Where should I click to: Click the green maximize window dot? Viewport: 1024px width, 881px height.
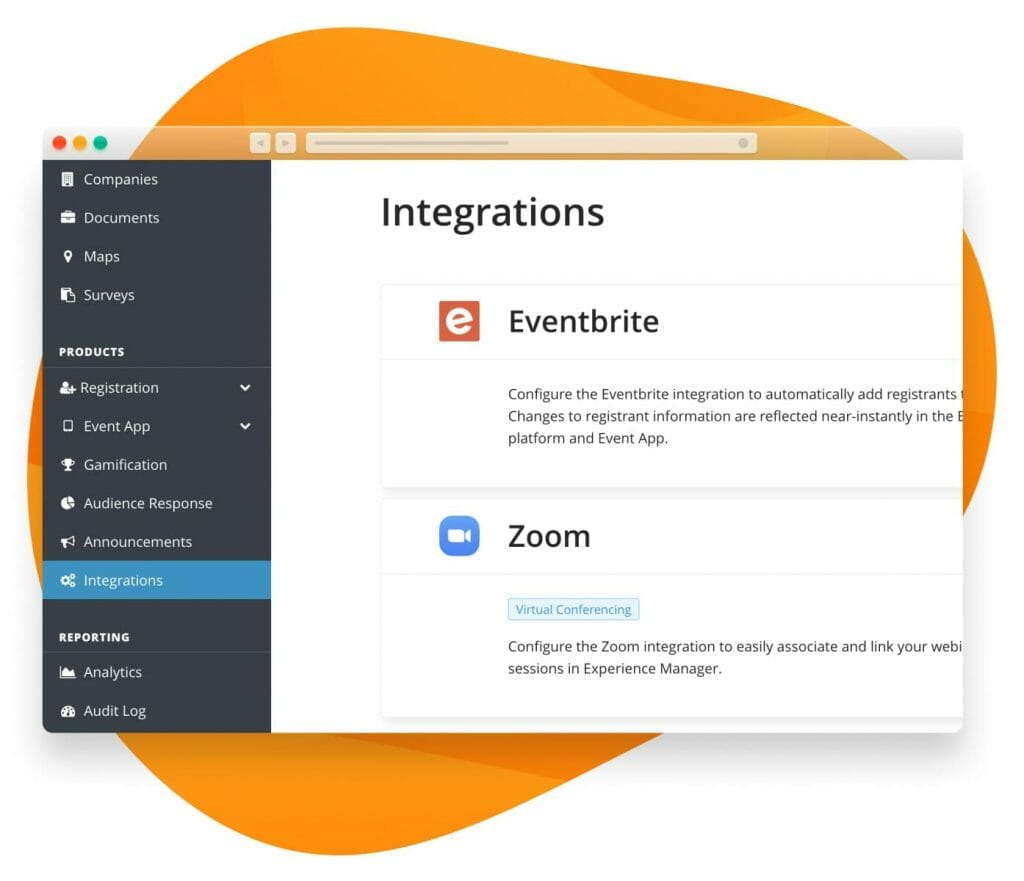click(100, 142)
